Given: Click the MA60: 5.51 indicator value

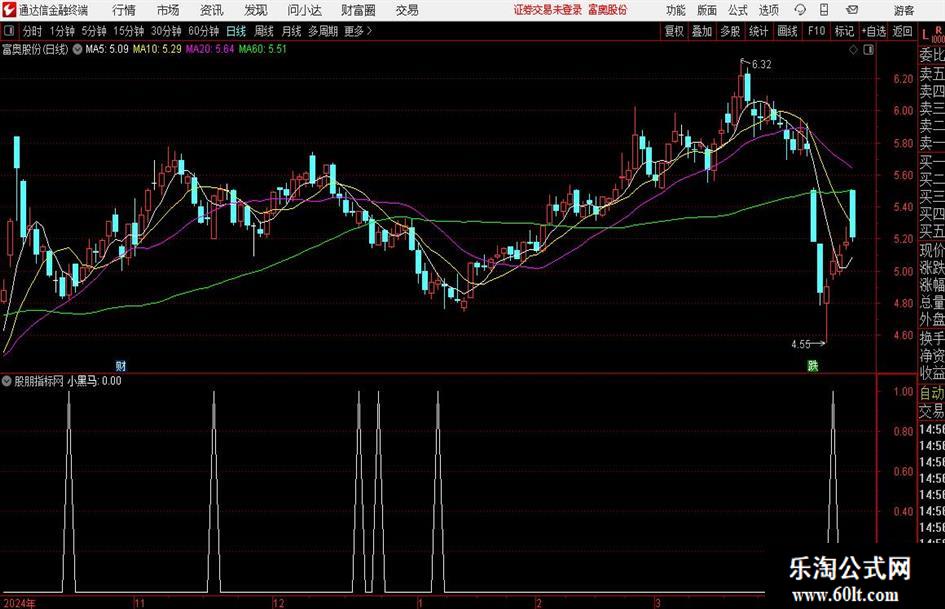Looking at the screenshot, I should click(x=262, y=49).
